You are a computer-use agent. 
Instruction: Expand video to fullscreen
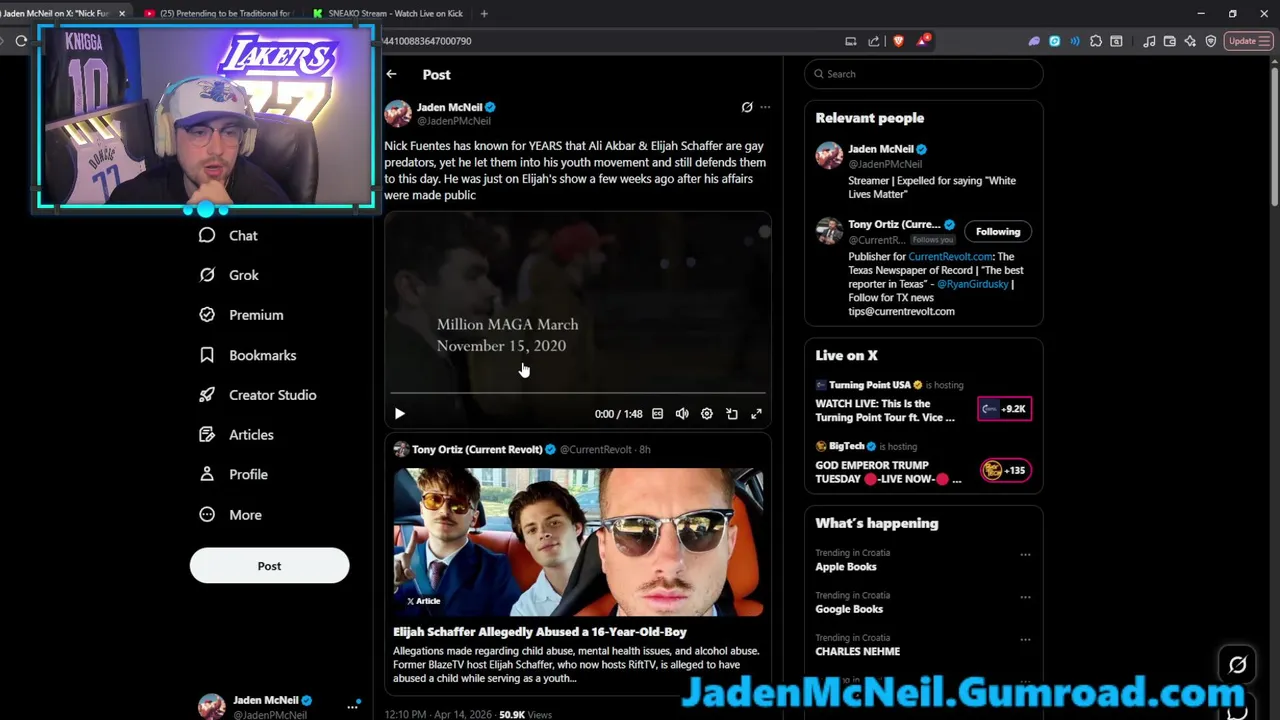(757, 414)
